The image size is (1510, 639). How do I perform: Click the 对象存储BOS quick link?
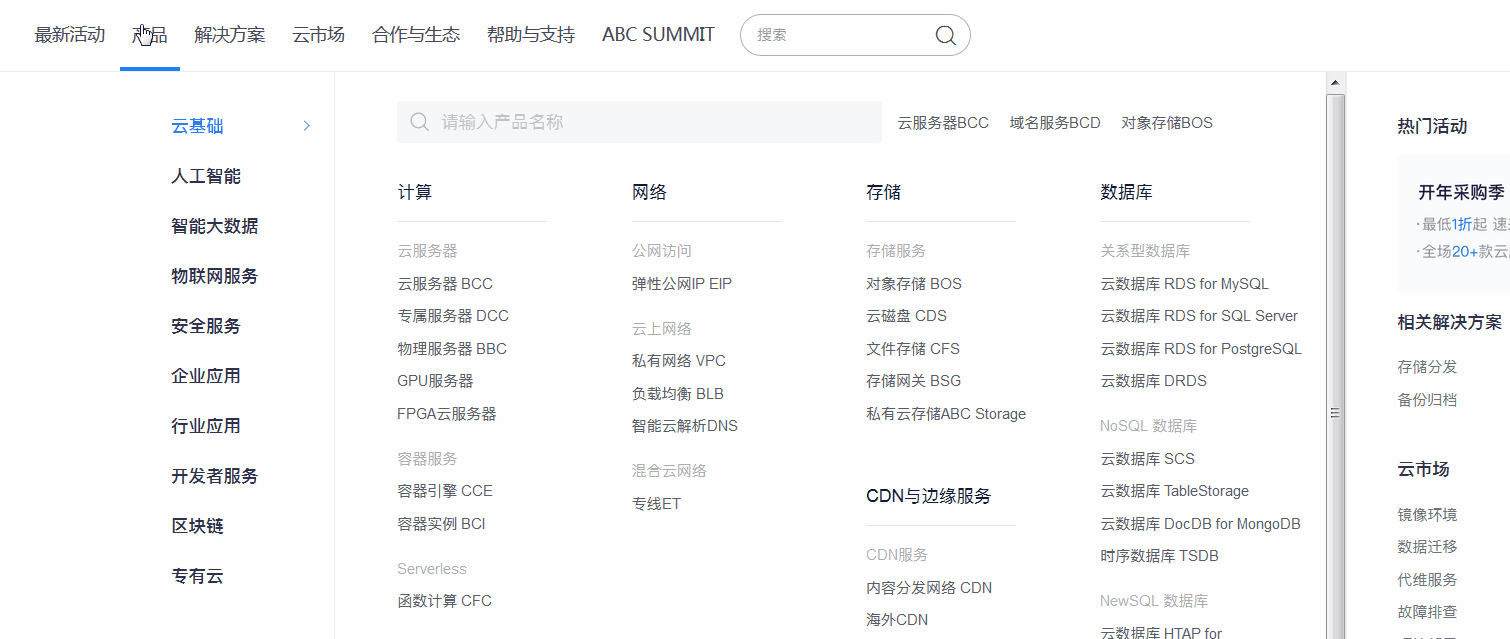tap(1167, 123)
